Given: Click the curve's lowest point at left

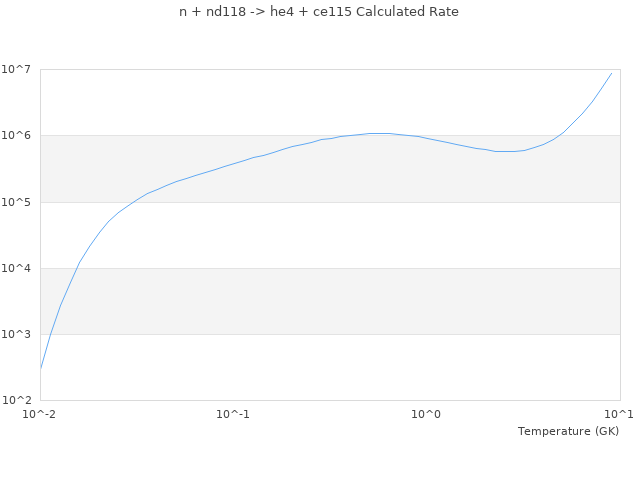Looking at the screenshot, I should pos(41,368).
